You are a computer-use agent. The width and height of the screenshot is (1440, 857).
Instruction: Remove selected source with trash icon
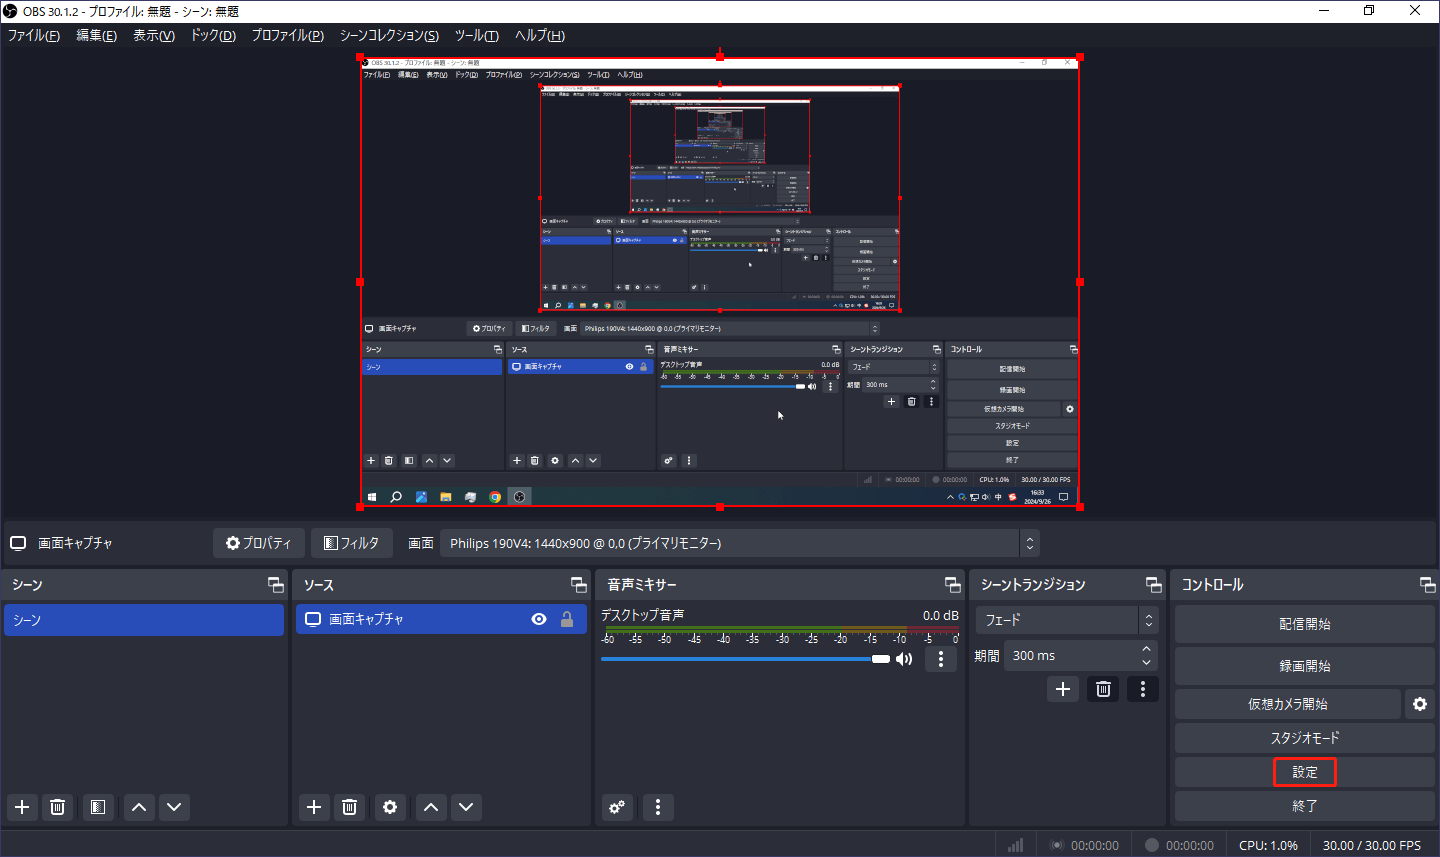click(x=349, y=807)
